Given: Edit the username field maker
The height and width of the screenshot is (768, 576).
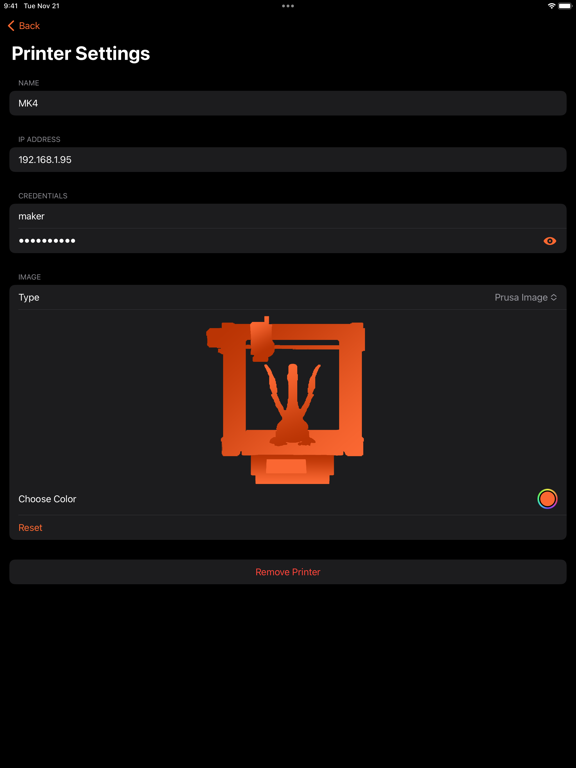Looking at the screenshot, I should coord(288,216).
